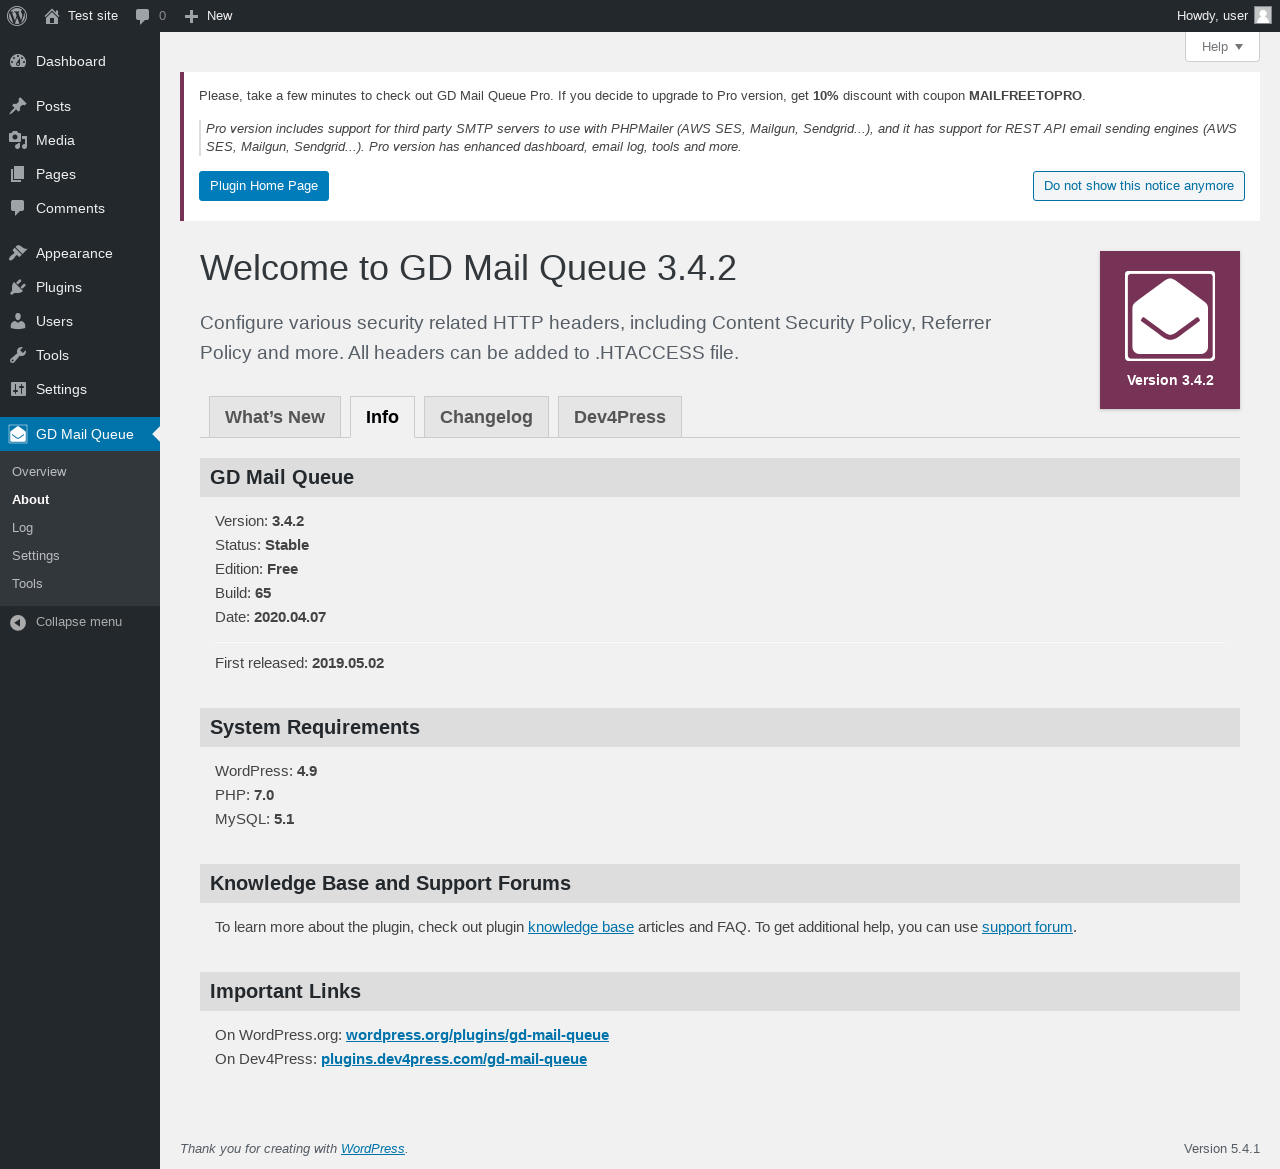Dismiss with Do not show this notice anymore
Viewport: 1280px width, 1169px height.
[1139, 186]
